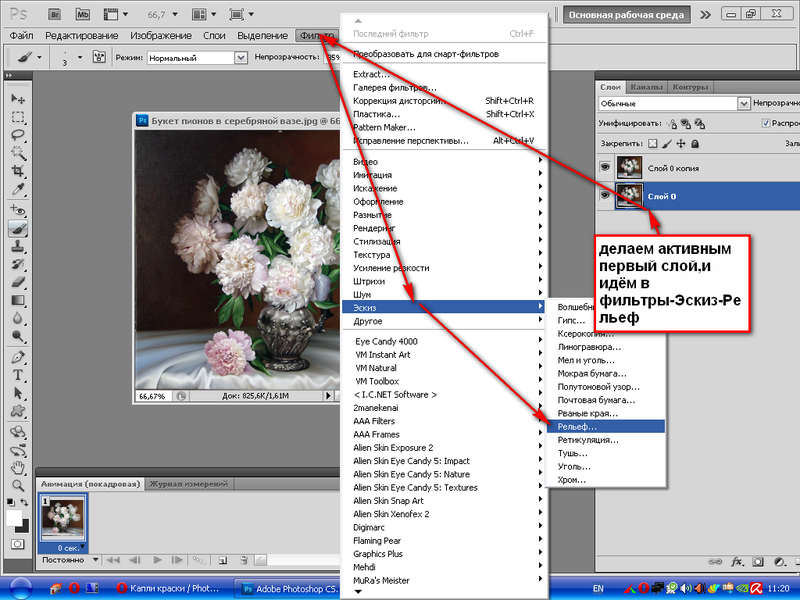Screen dimensions: 800x600
Task: Select the 3D Rotate tool
Action: (x=18, y=432)
